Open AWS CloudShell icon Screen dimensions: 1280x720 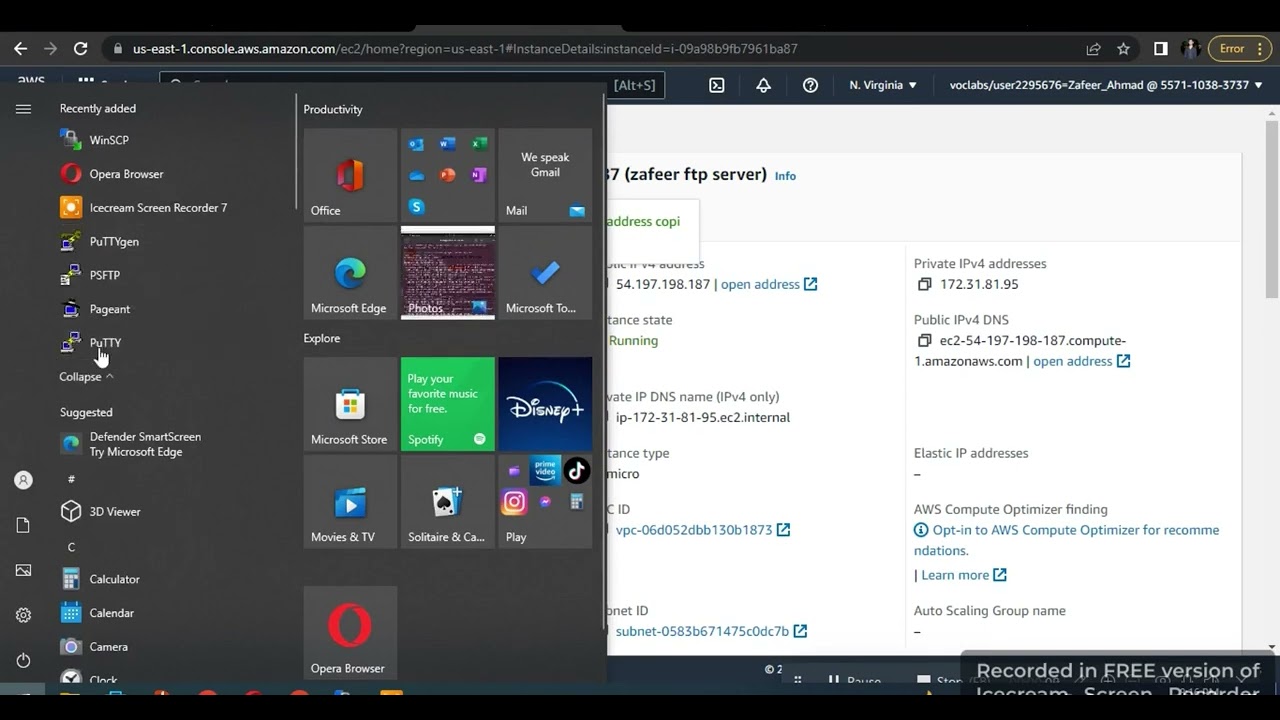717,85
